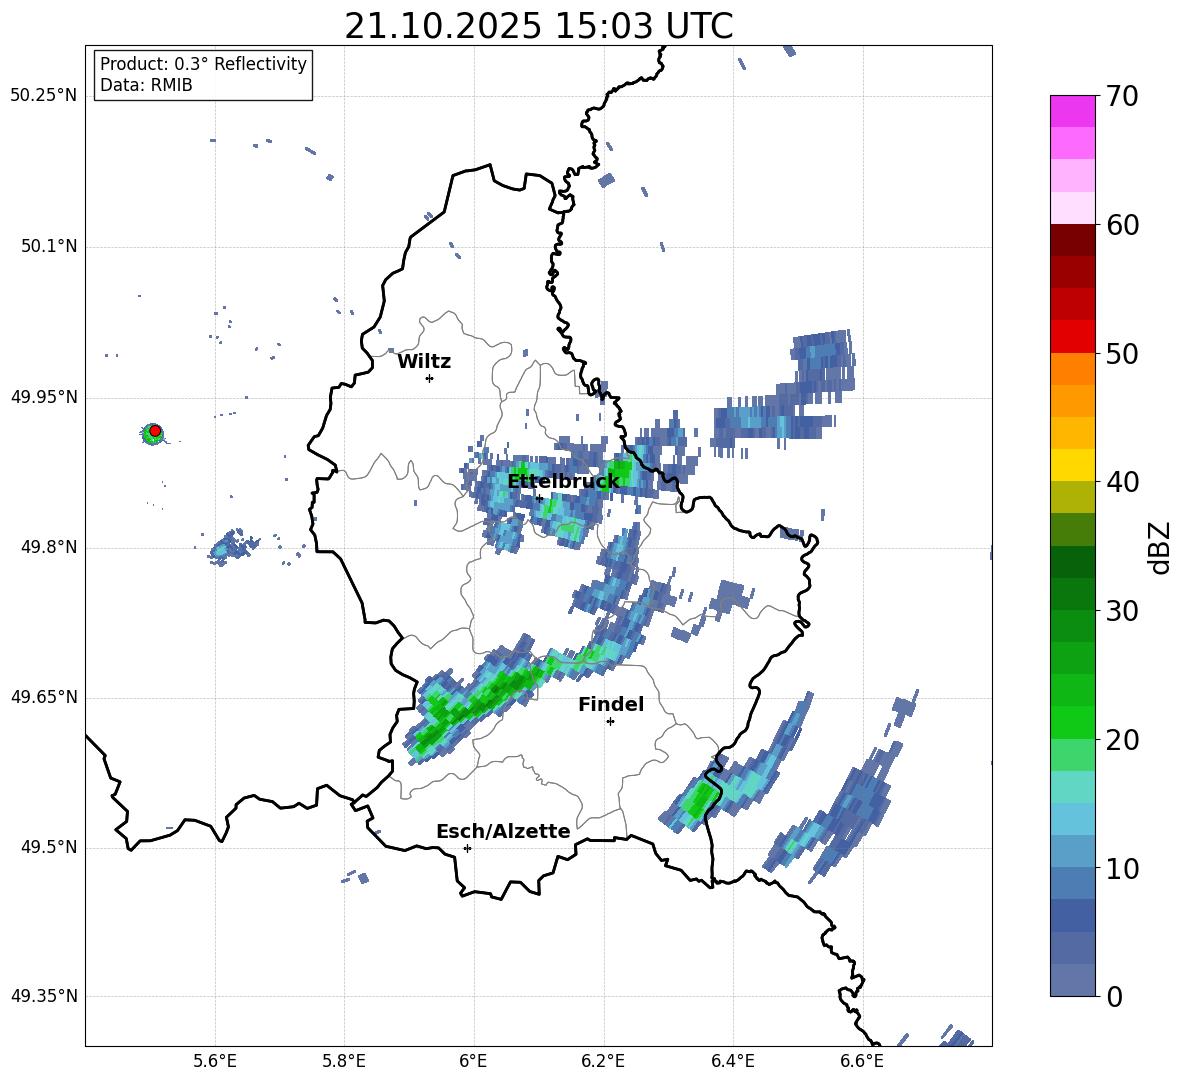Image resolution: width=1184 pixels, height=1081 pixels.
Task: Click the 49.95°N latitude label
Action: pyautogui.click(x=44, y=397)
